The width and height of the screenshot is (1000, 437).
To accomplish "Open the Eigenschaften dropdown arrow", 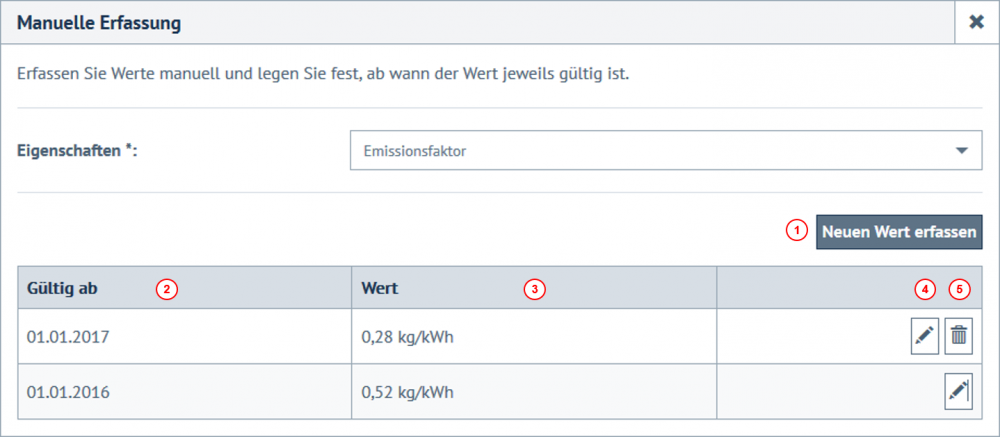I will coord(962,152).
